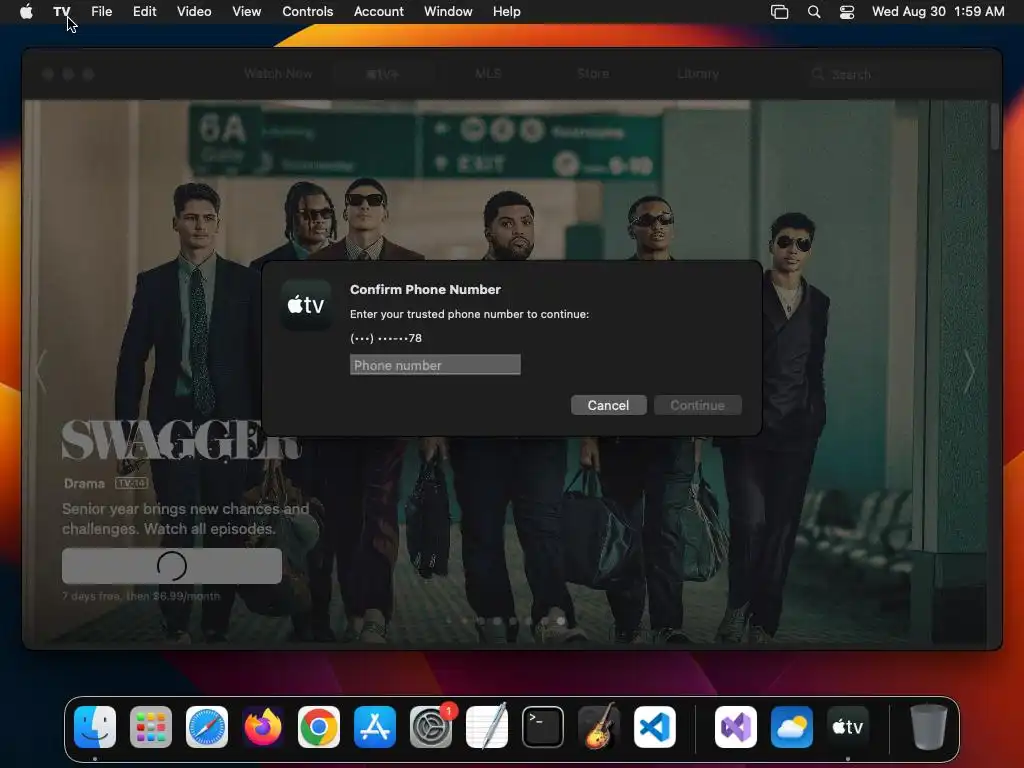Viewport: 1024px width, 768px height.
Task: Click the loading subscribe button under Swagger
Action: click(x=172, y=566)
